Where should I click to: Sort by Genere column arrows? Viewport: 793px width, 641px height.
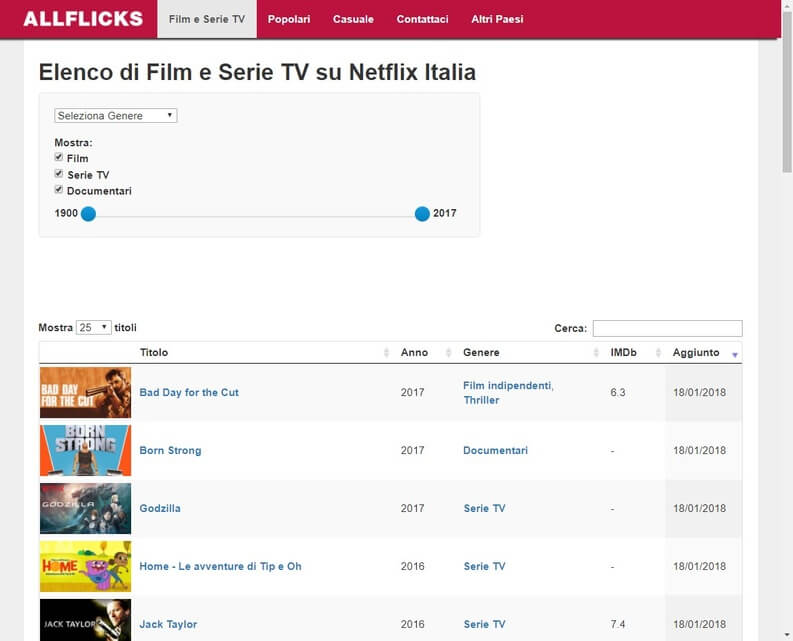click(x=596, y=353)
